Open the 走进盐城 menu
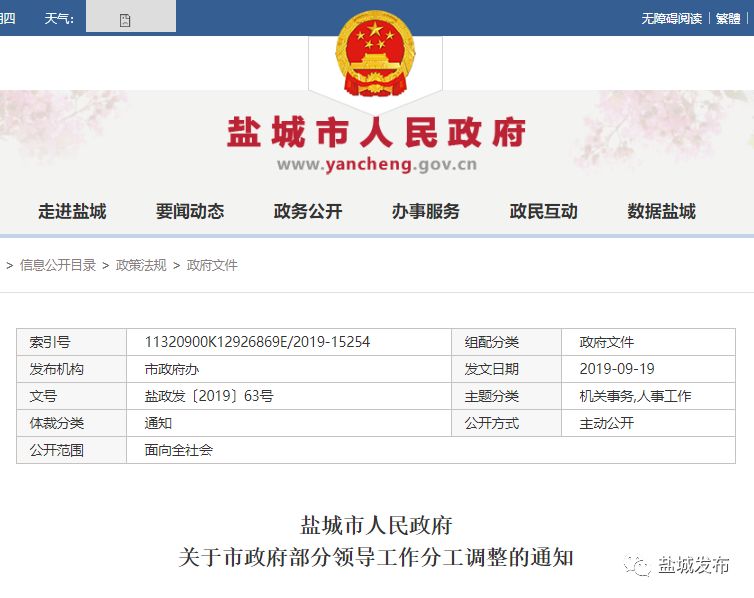The image size is (754, 598). tap(72, 211)
